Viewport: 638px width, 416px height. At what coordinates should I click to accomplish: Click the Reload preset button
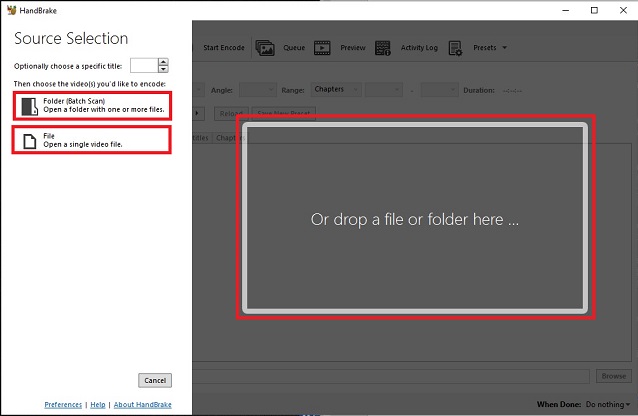coord(231,114)
